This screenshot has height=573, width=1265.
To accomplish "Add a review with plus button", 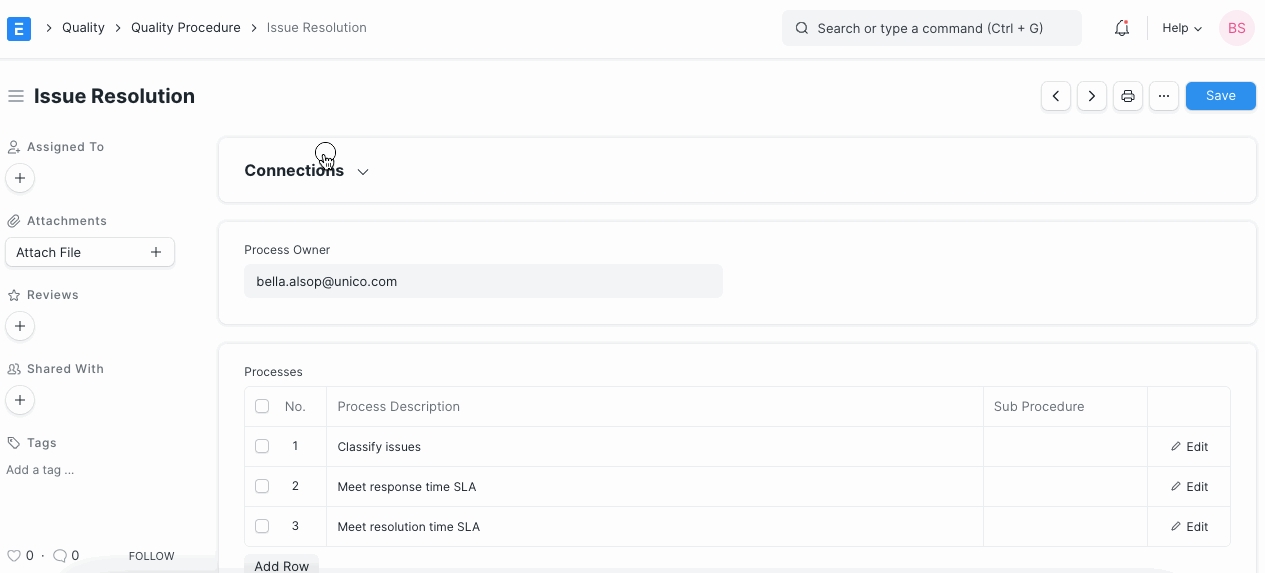I will click(20, 326).
